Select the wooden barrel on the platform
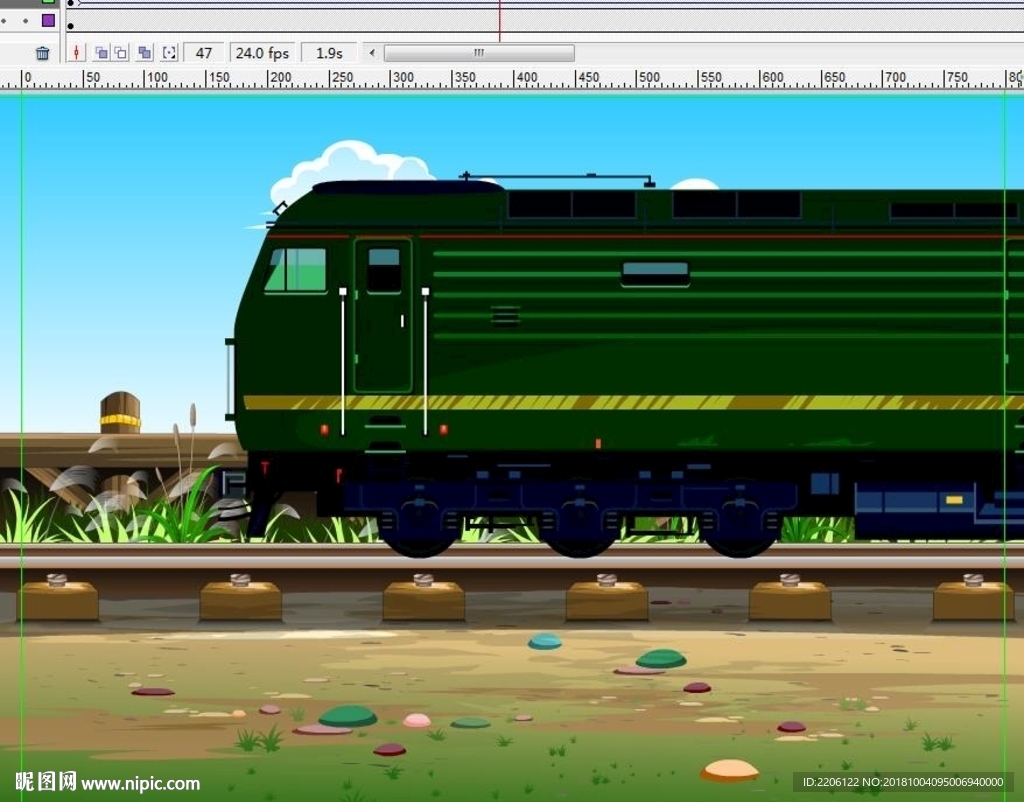The height and width of the screenshot is (802, 1024). (x=120, y=413)
